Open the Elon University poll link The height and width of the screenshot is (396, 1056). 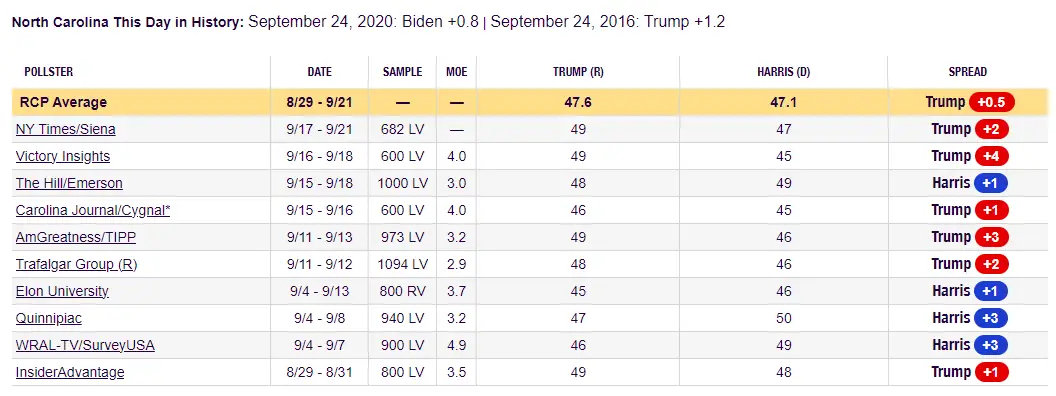[62, 291]
